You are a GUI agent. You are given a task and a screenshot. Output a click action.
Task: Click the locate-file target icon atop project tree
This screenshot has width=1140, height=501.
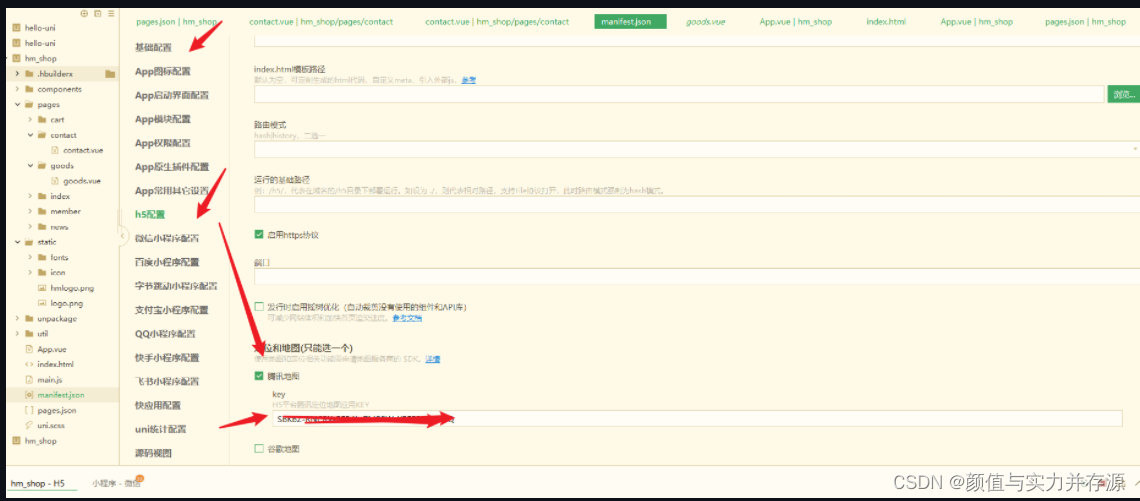click(84, 13)
